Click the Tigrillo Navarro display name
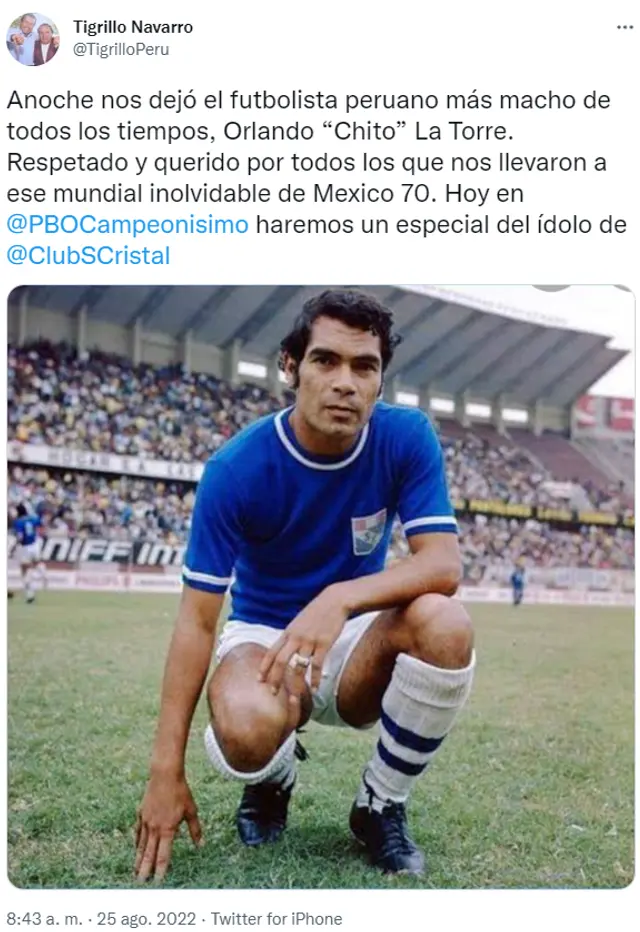The image size is (640, 932). 133,27
